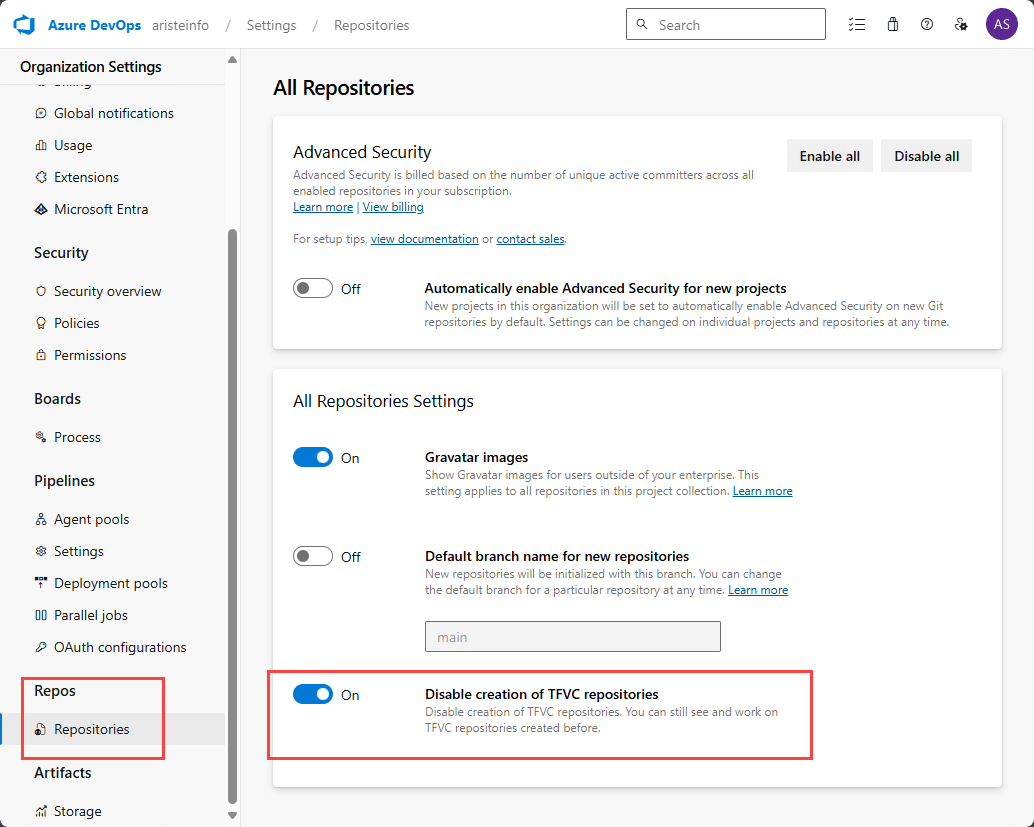
Task: Select Repositories under Repos section
Action: pos(95,729)
